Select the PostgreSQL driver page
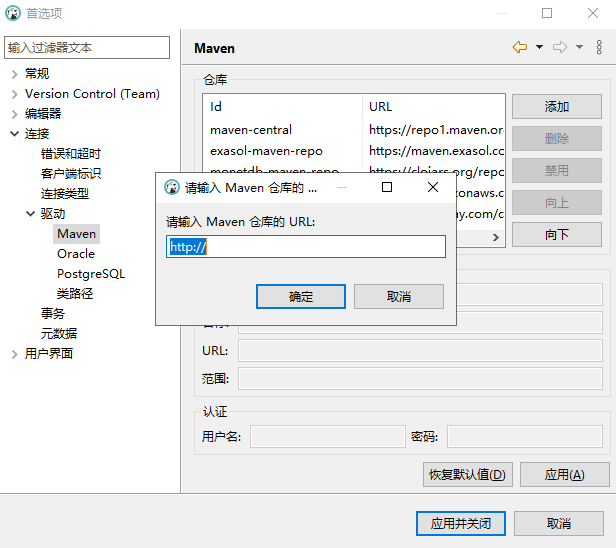Screen dimensions: 616x548 [x=91, y=274]
